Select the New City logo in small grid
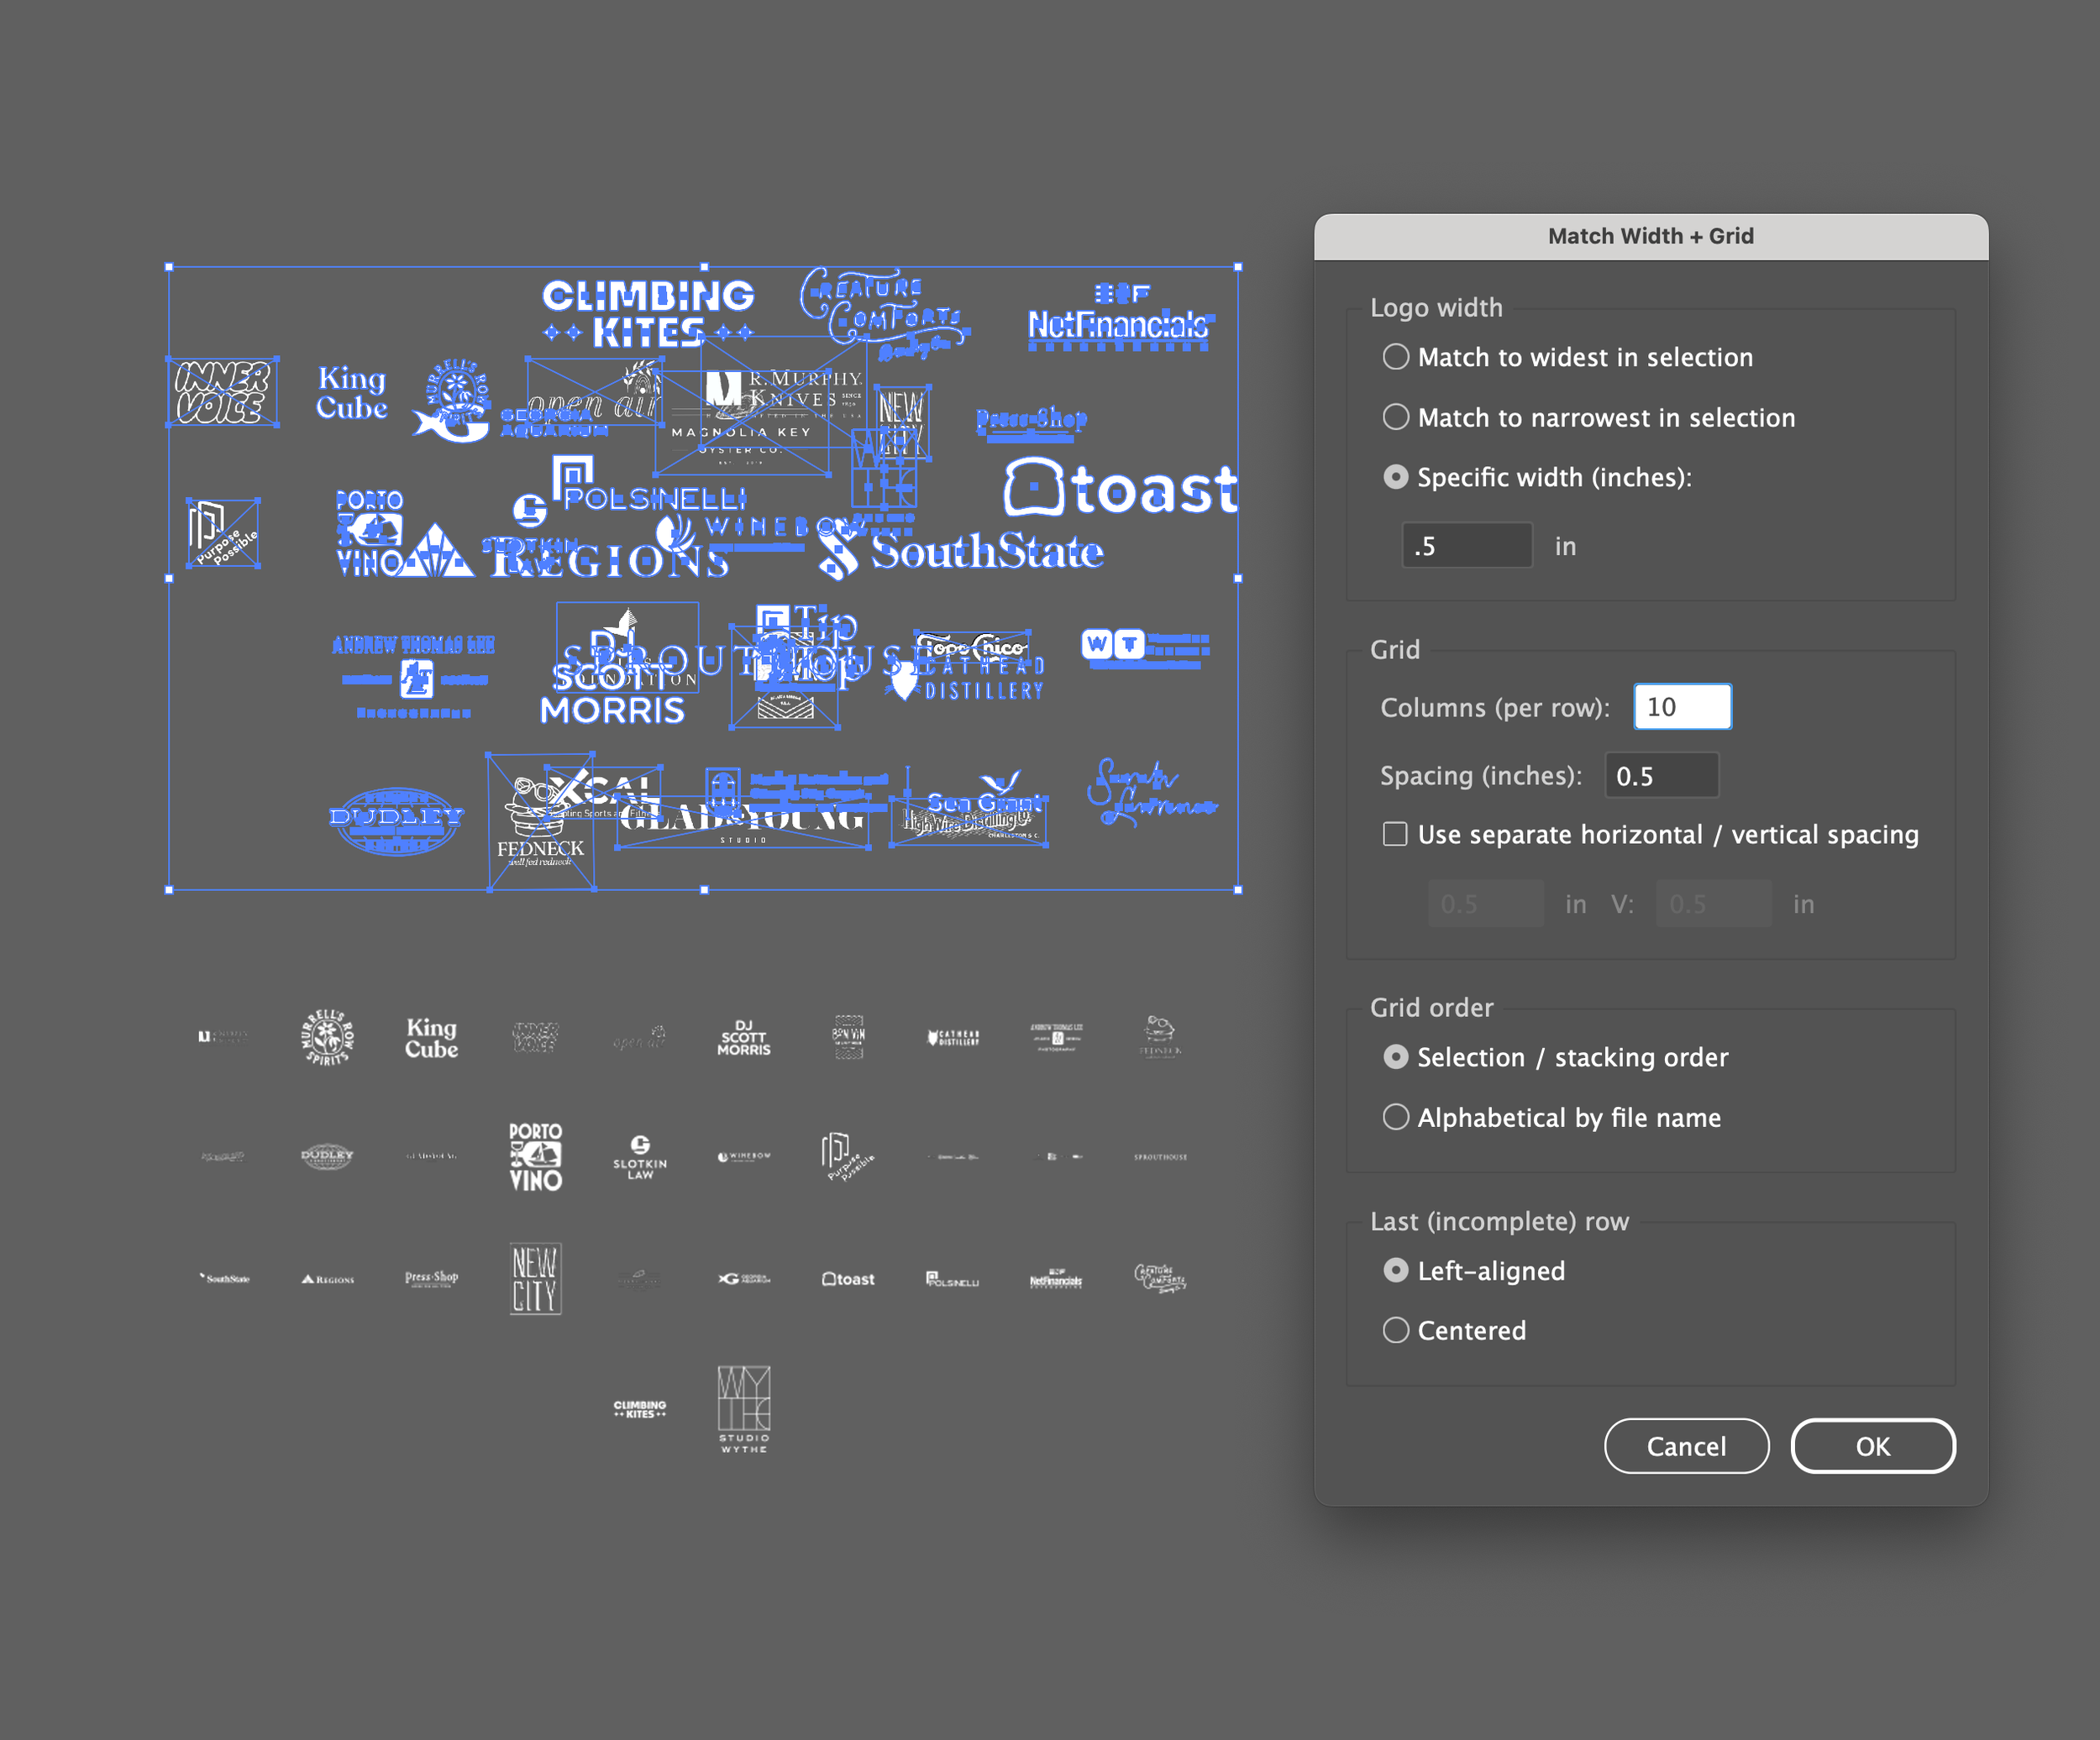 coord(536,1279)
